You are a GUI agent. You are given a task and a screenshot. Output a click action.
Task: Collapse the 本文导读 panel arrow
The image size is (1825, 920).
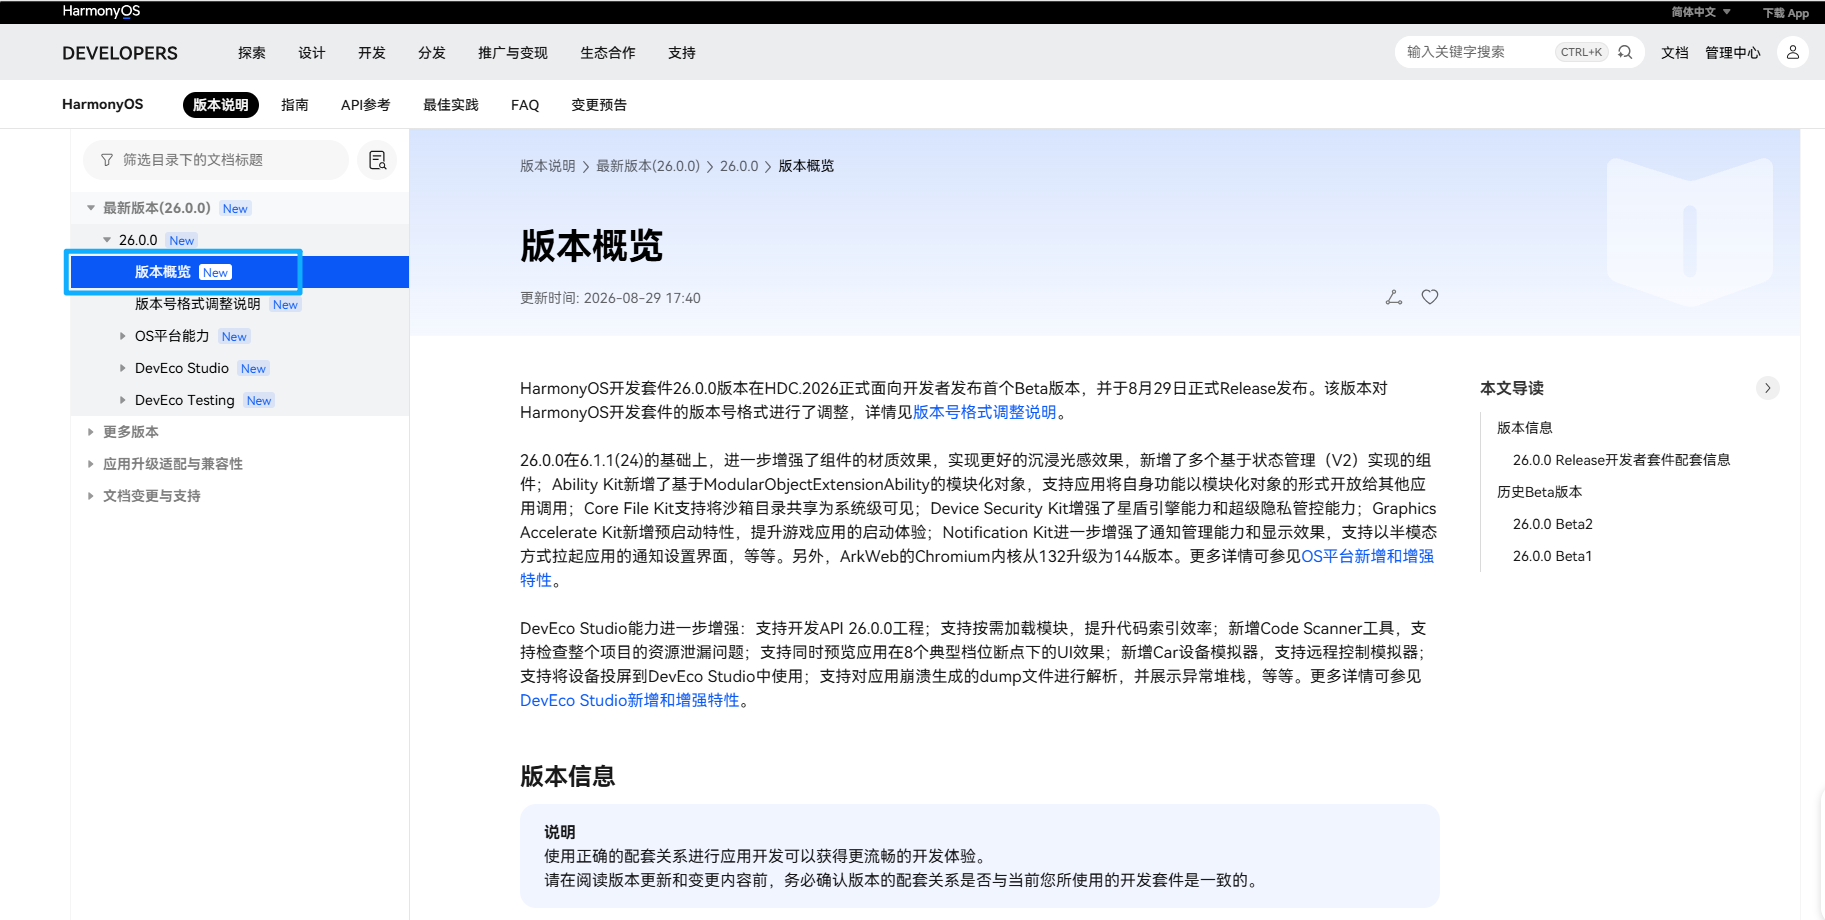tap(1768, 388)
